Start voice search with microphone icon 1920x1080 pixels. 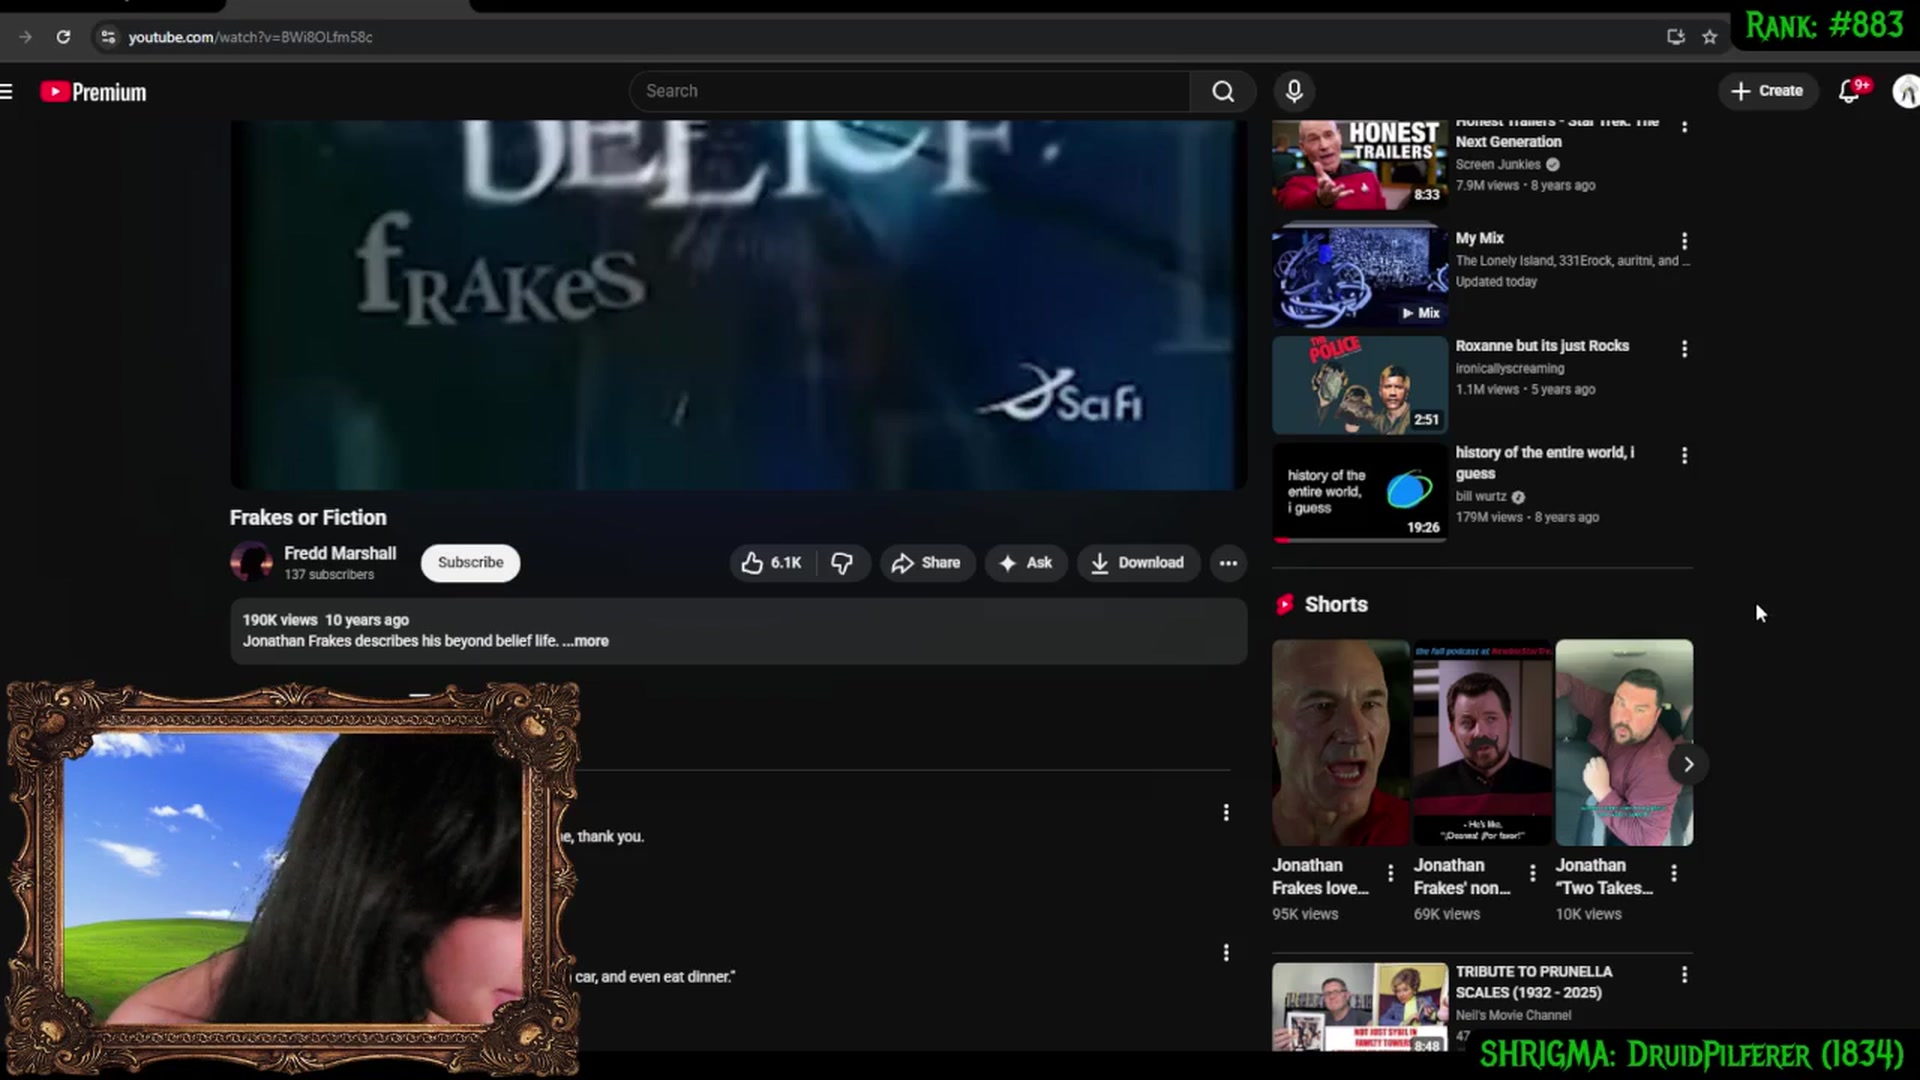point(1294,91)
